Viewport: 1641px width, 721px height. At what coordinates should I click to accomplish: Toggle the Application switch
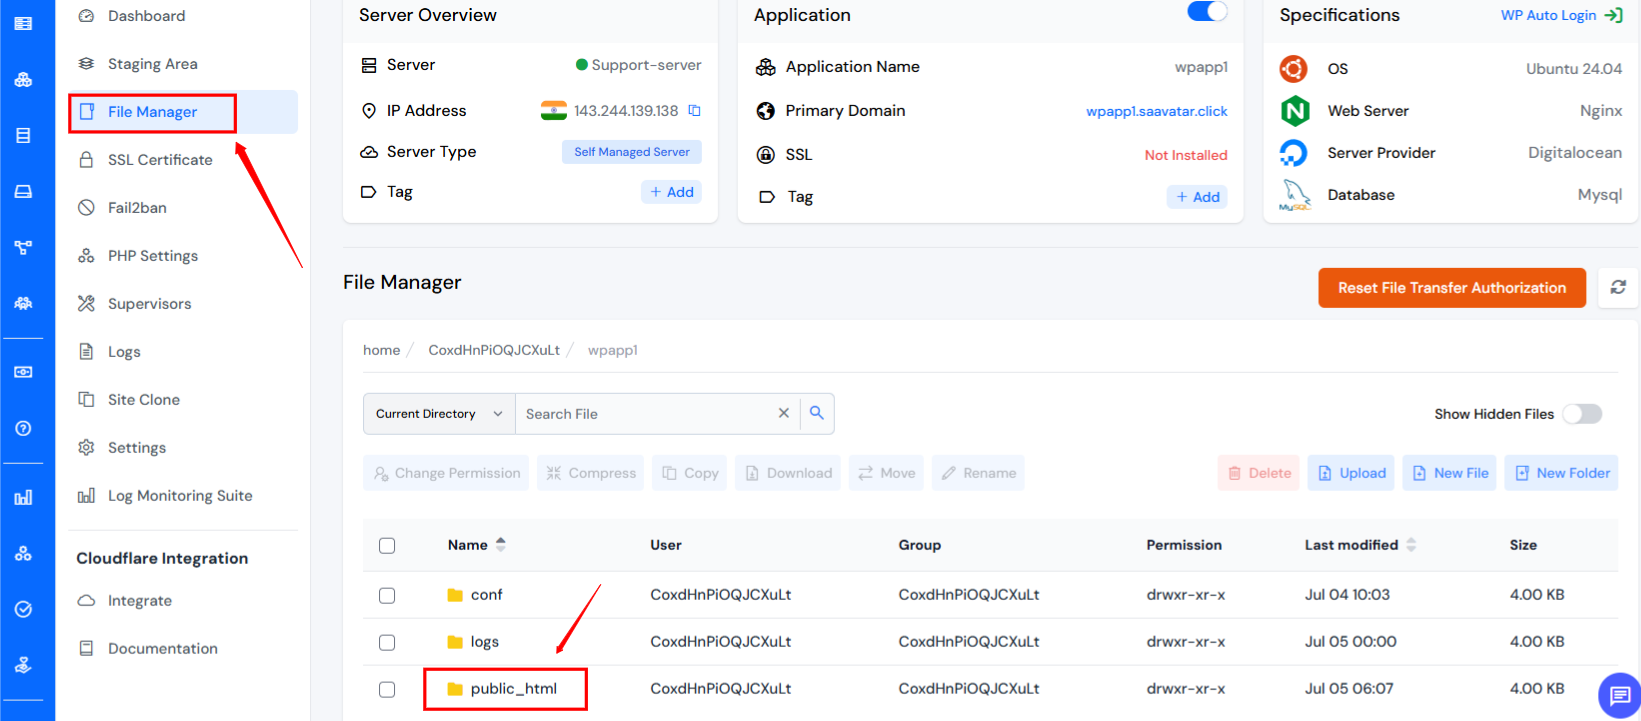click(1207, 11)
